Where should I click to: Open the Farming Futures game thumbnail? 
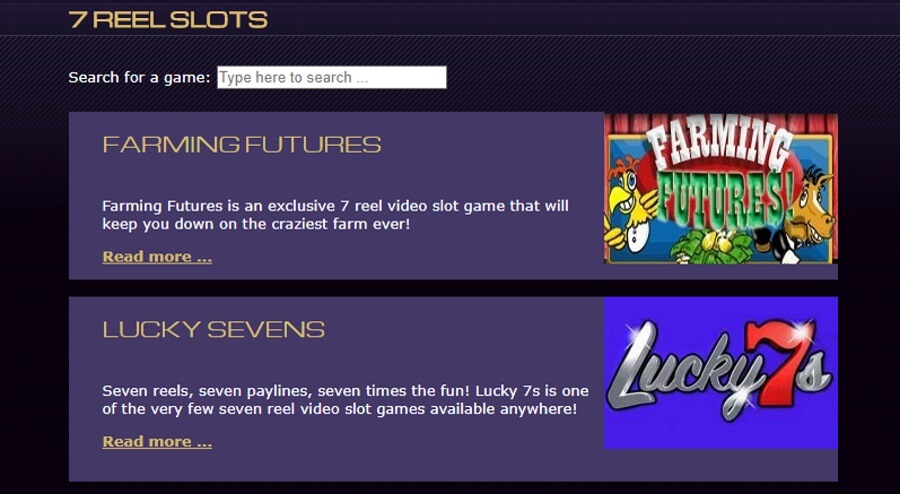tap(720, 189)
